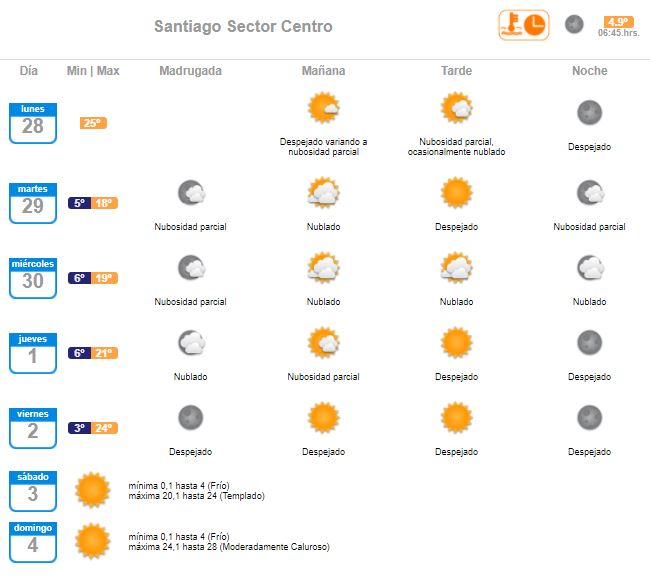Screen dimensions: 650x577
Task: Select the domingo 4 calendar icon
Action: pos(33,542)
